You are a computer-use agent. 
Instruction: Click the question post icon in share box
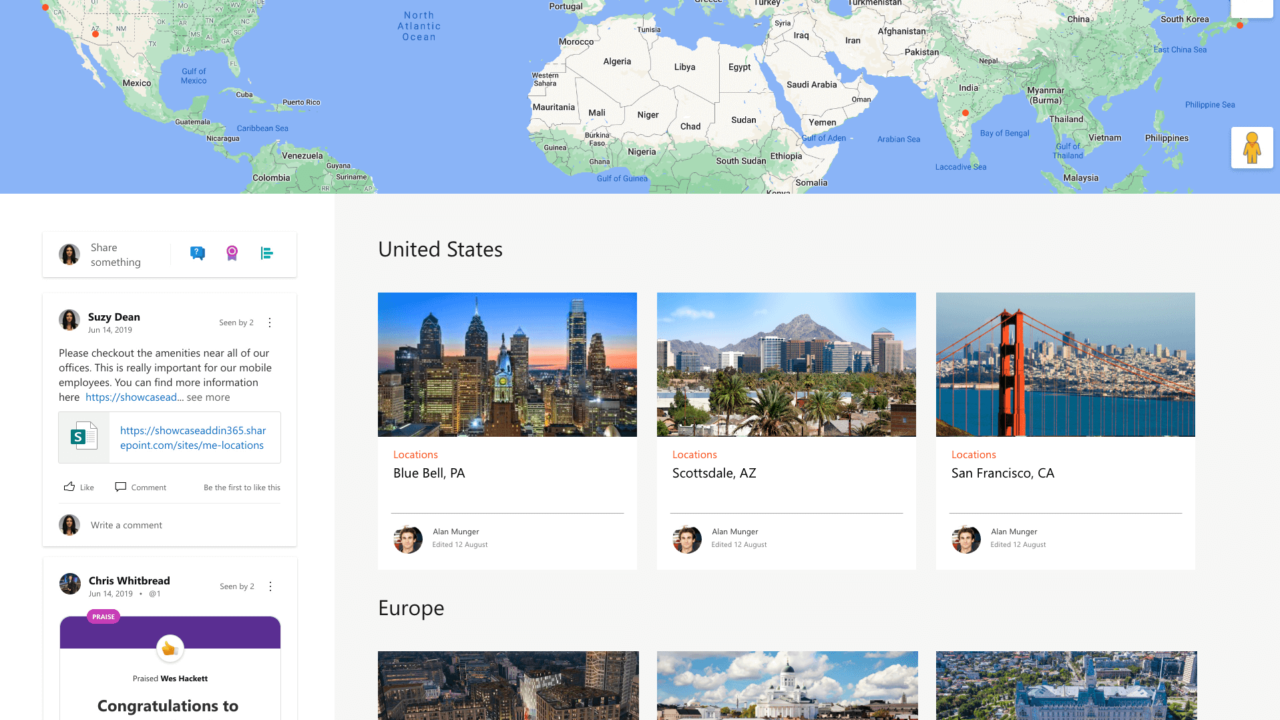point(197,254)
